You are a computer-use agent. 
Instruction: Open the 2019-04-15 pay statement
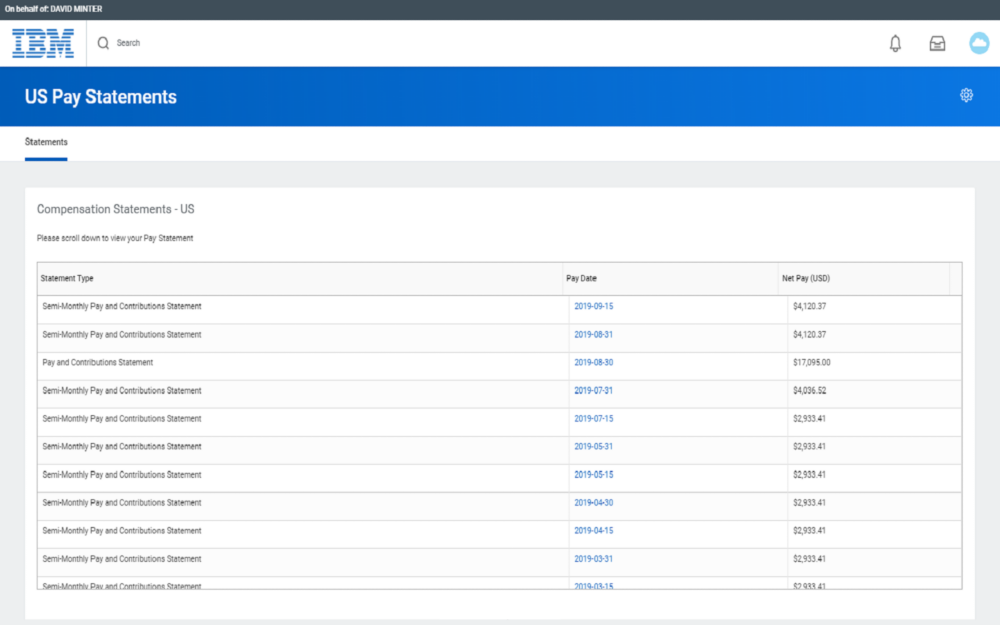point(593,530)
